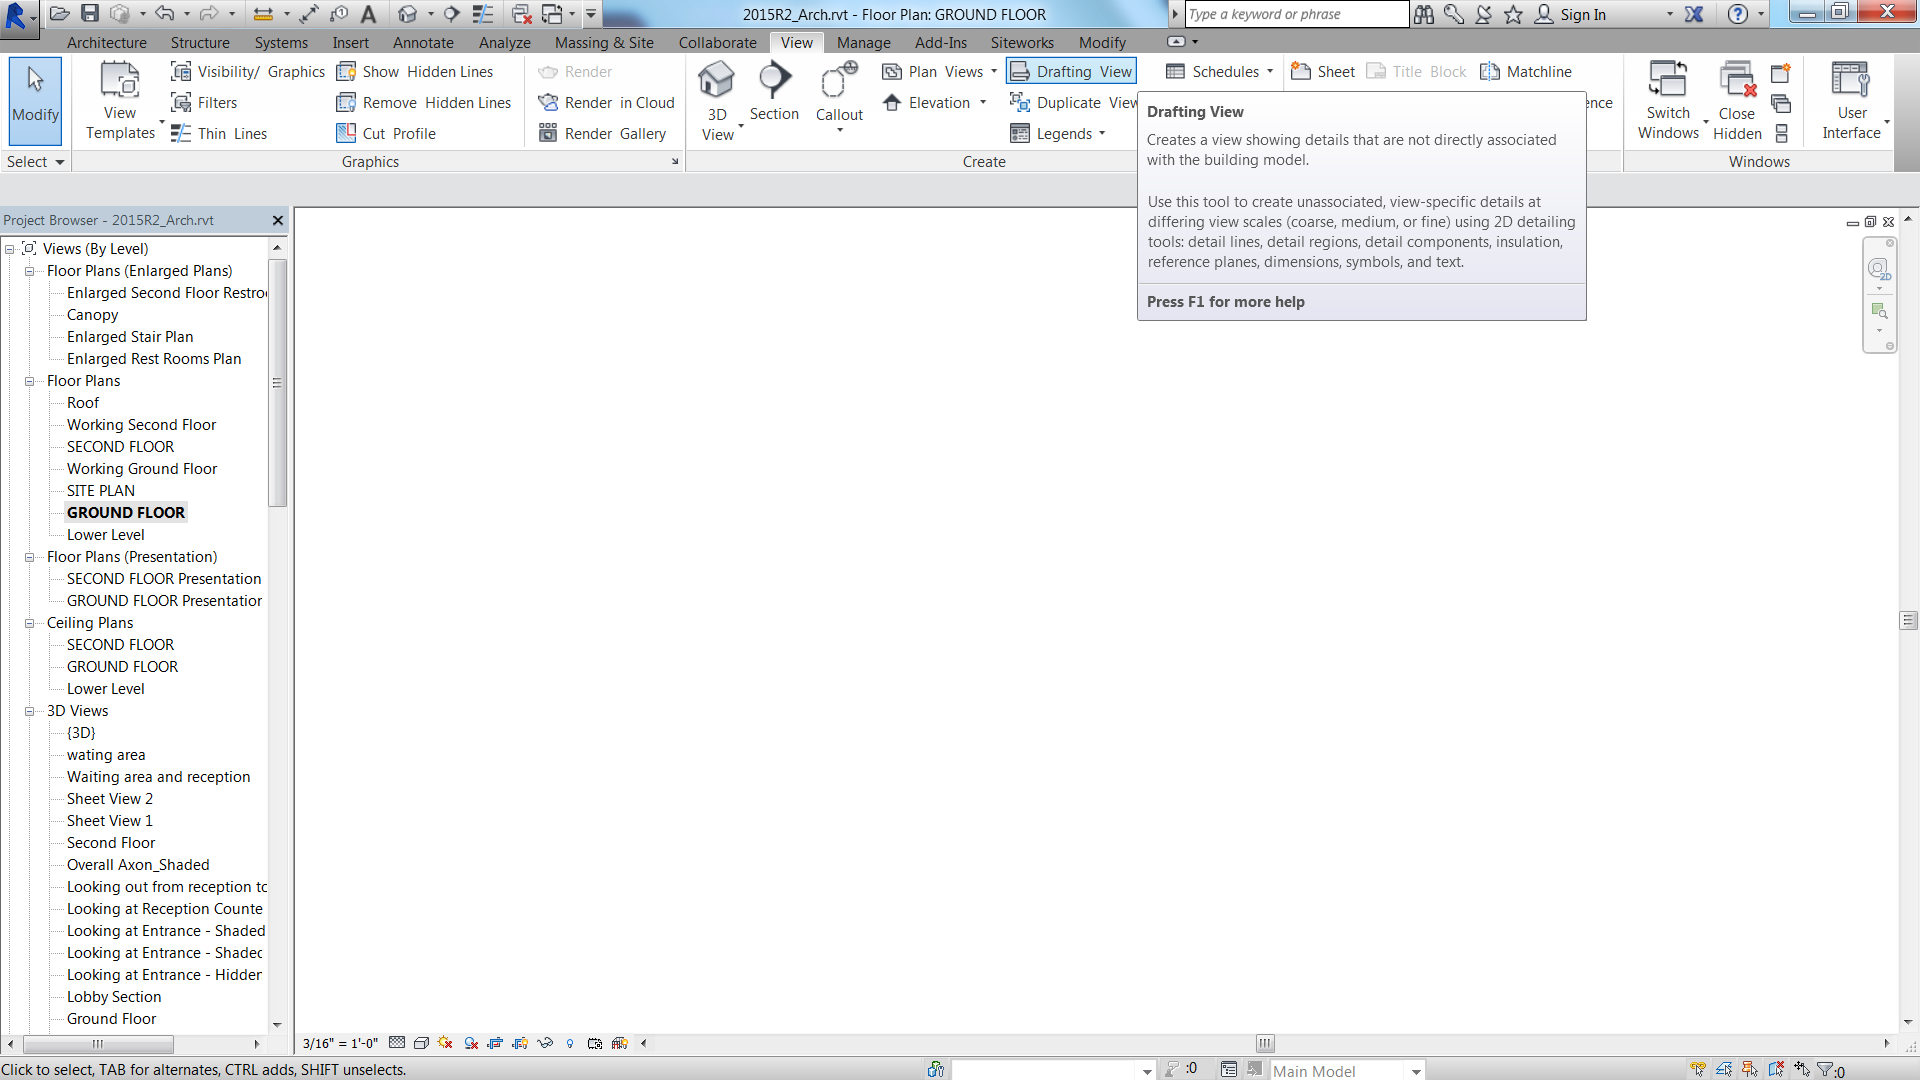1920x1080 pixels.
Task: Toggle the Remove Hidden Lines option
Action: [433, 102]
